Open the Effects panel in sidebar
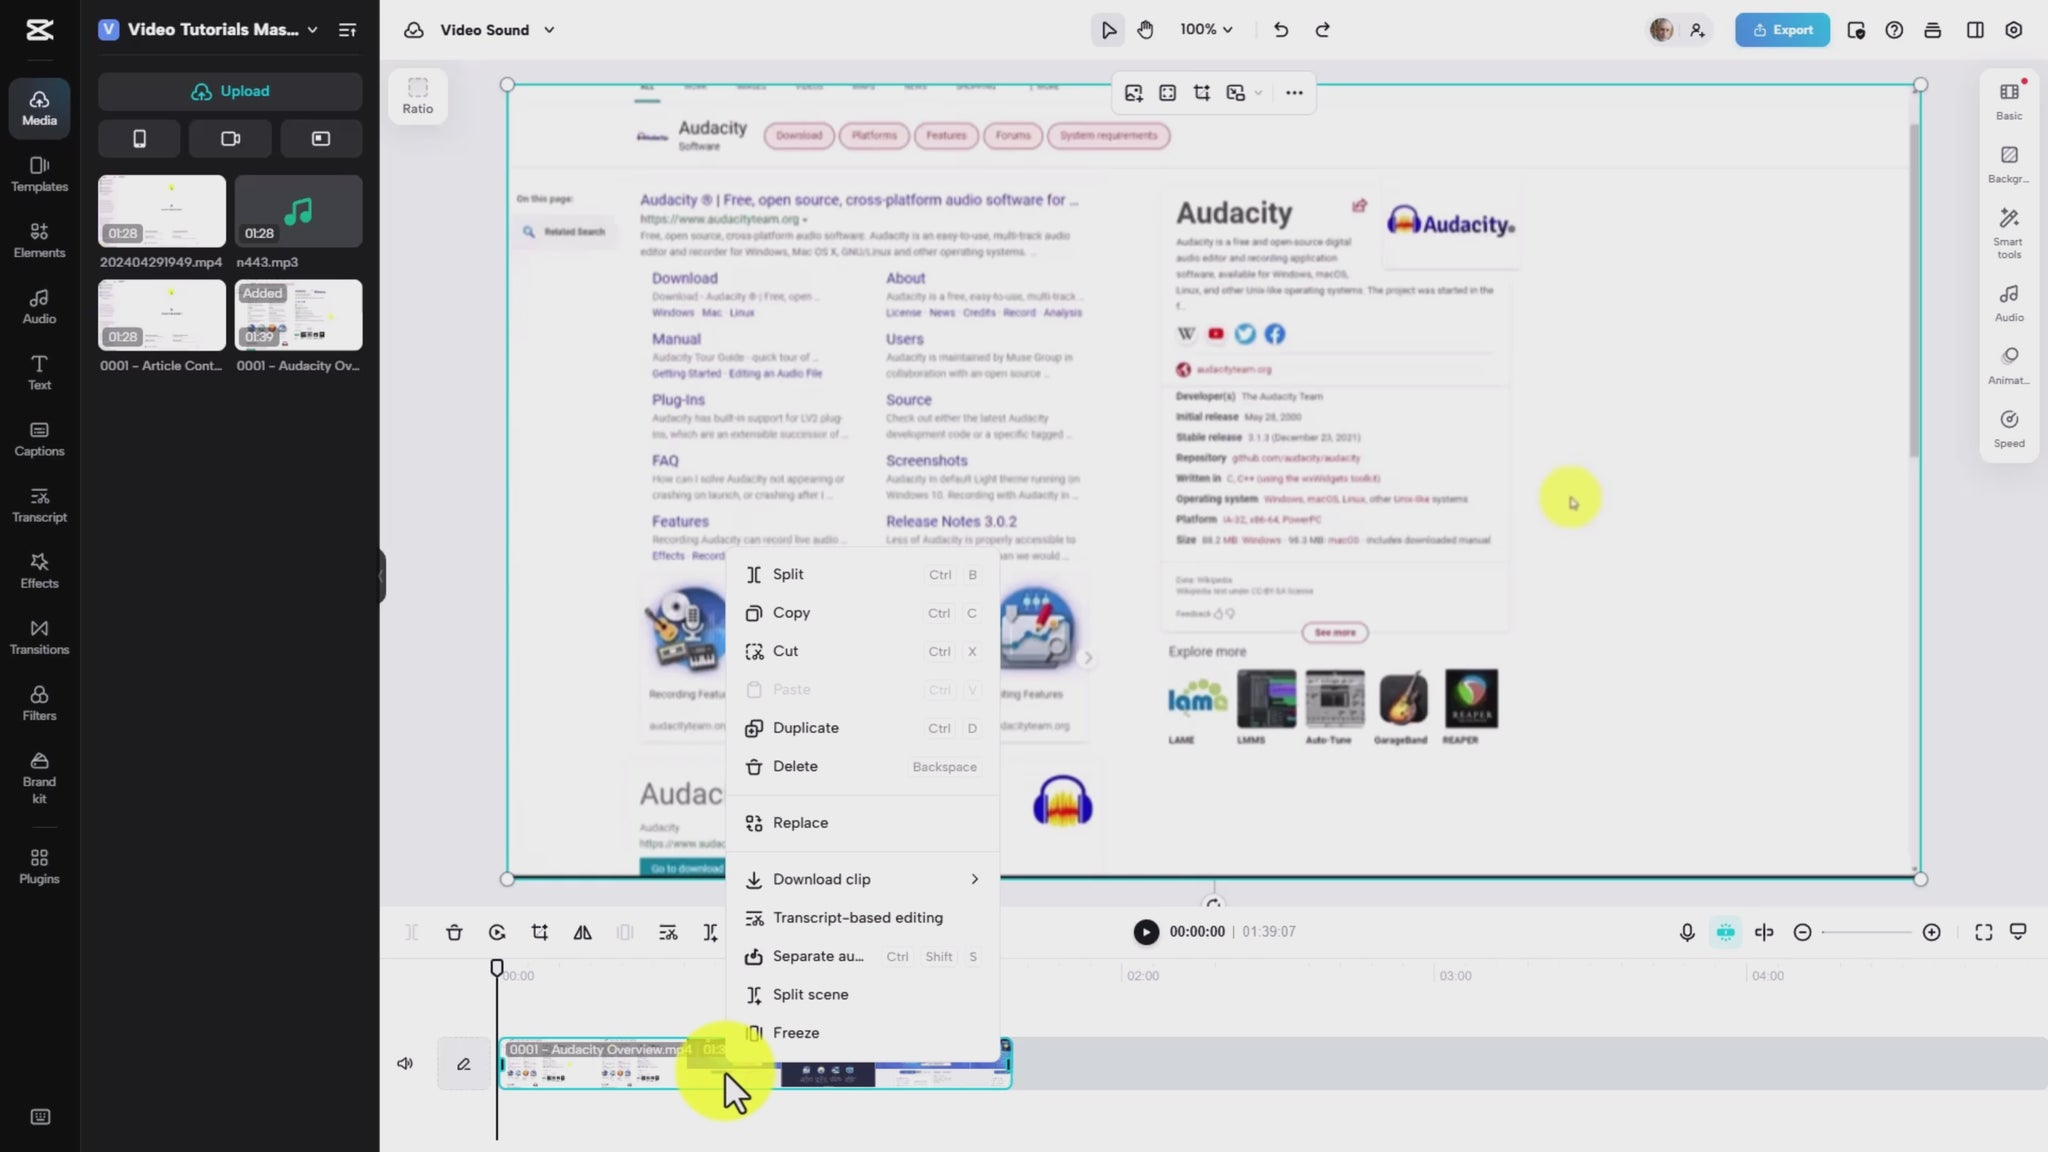This screenshot has width=2048, height=1152. (39, 570)
